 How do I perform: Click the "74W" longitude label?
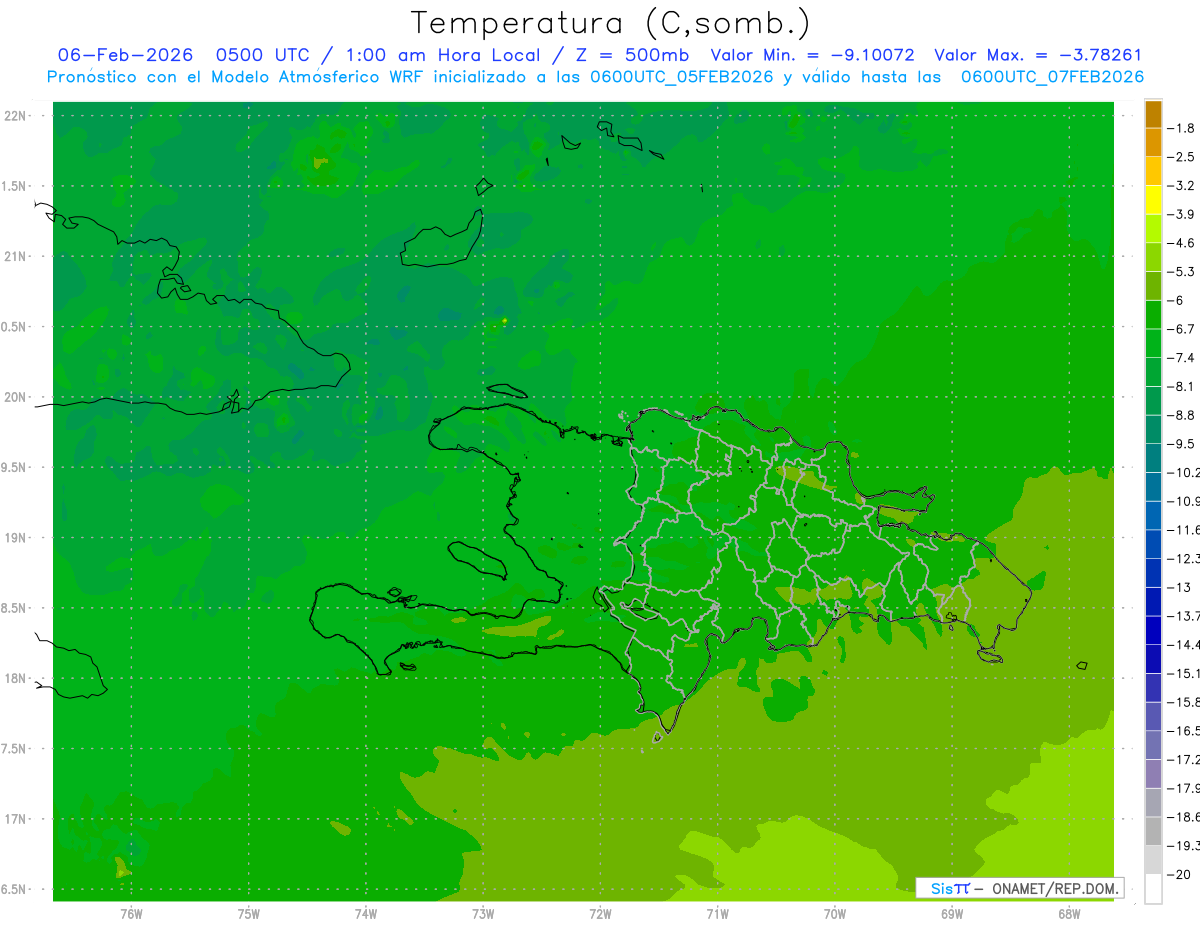pyautogui.click(x=366, y=914)
